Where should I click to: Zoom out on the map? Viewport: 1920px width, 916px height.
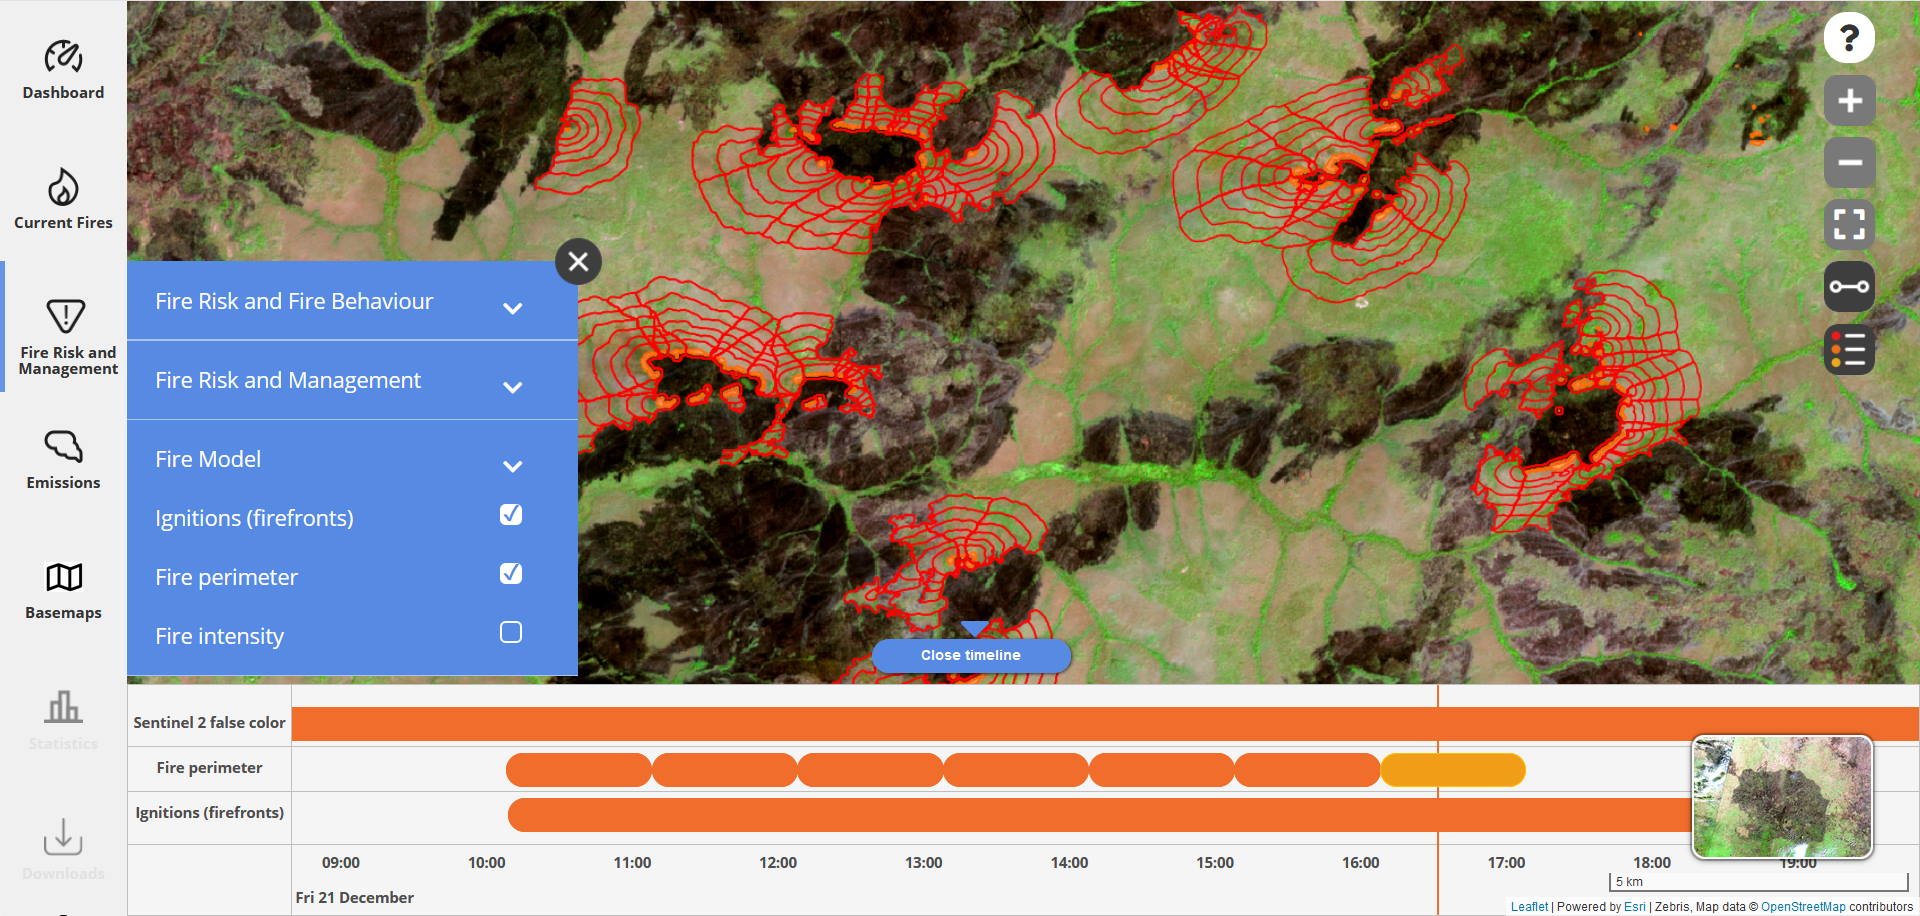1848,163
